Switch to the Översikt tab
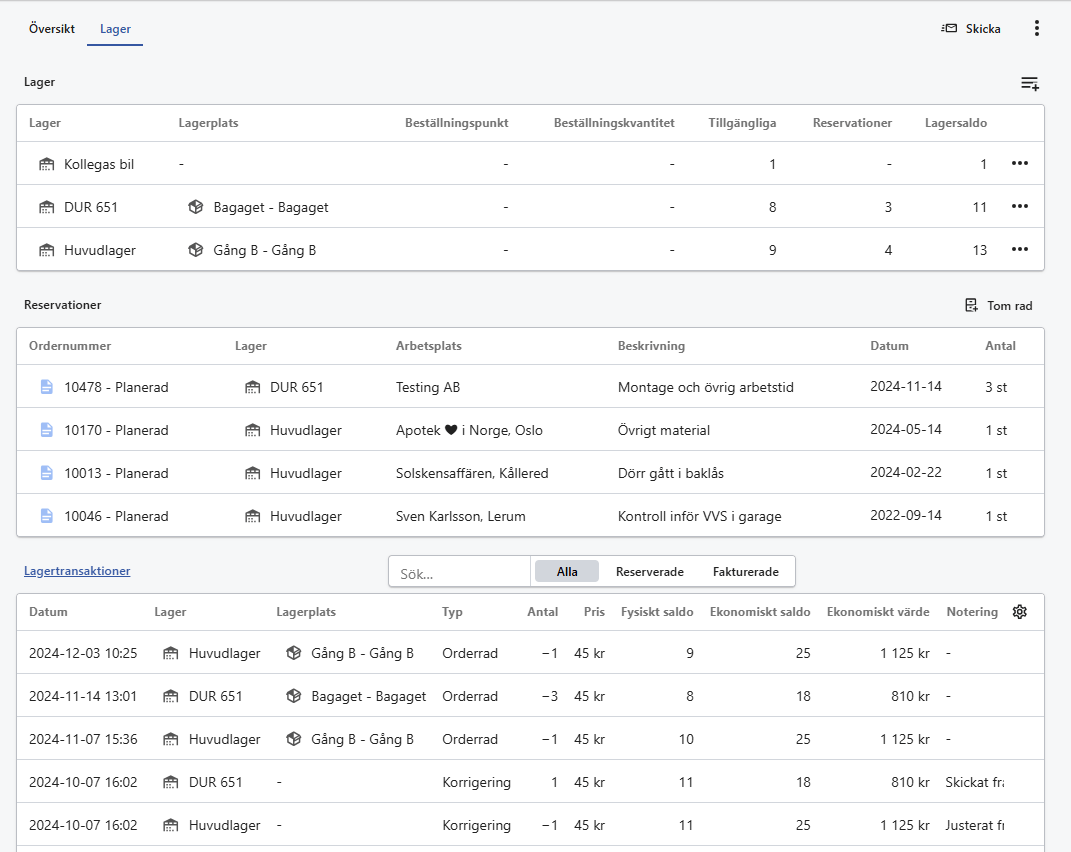Screen dimensions: 1071x852 pos(52,29)
